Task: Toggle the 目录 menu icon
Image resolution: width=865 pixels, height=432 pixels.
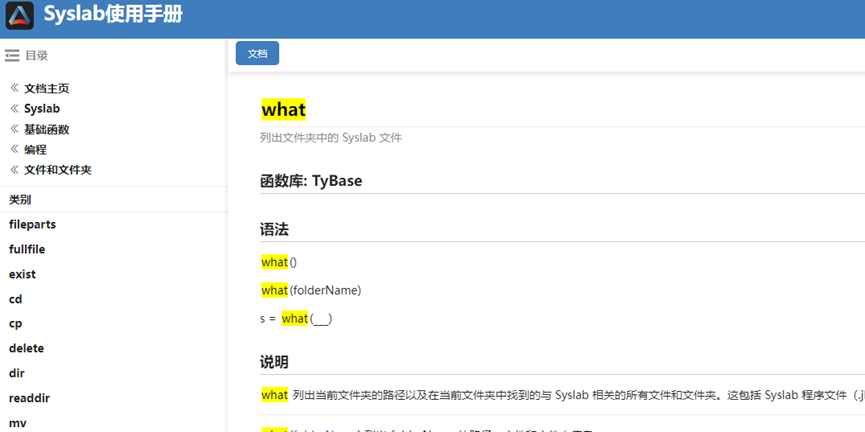Action: (x=12, y=55)
